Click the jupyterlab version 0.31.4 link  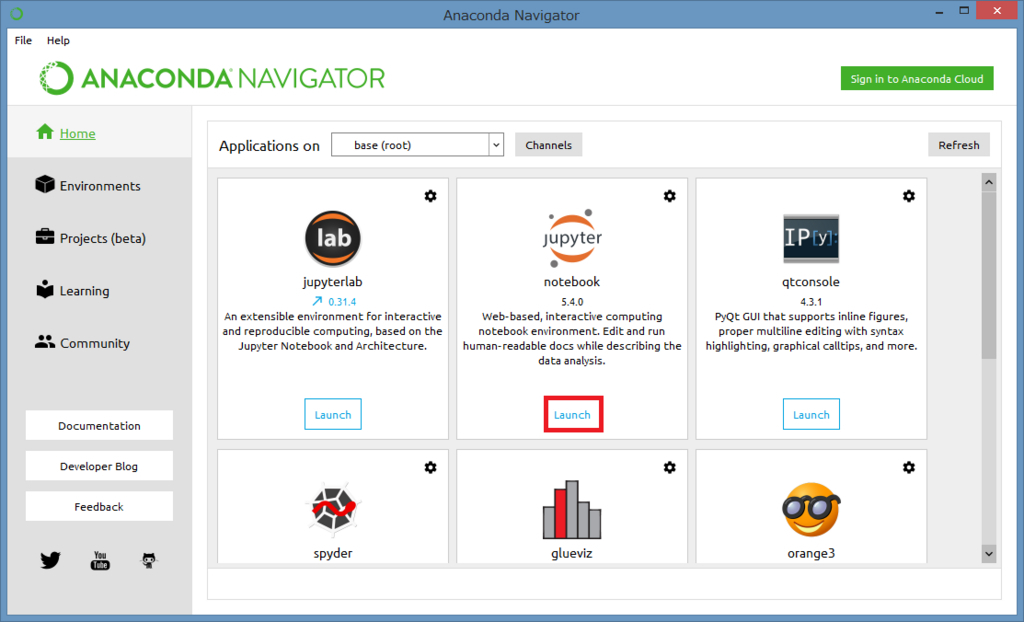click(342, 302)
